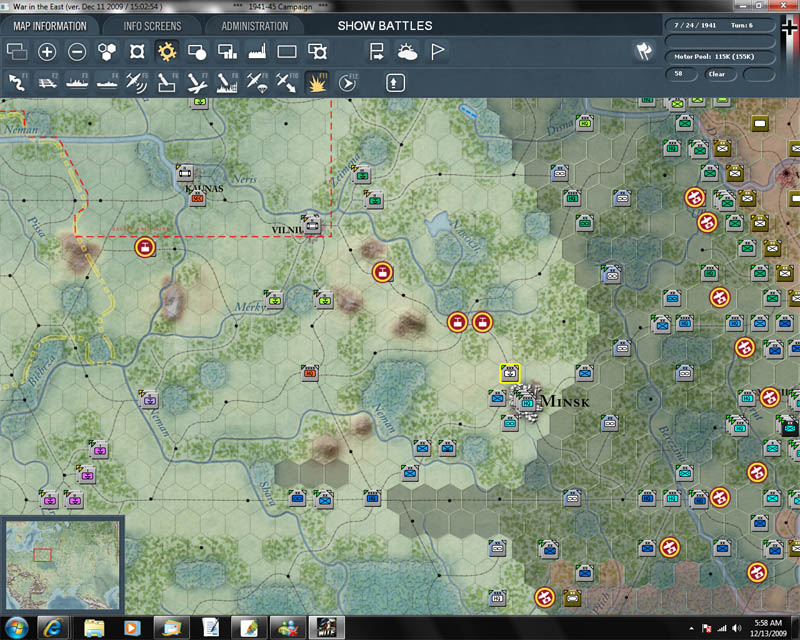Select F6 bomb unit mode icon

[167, 83]
